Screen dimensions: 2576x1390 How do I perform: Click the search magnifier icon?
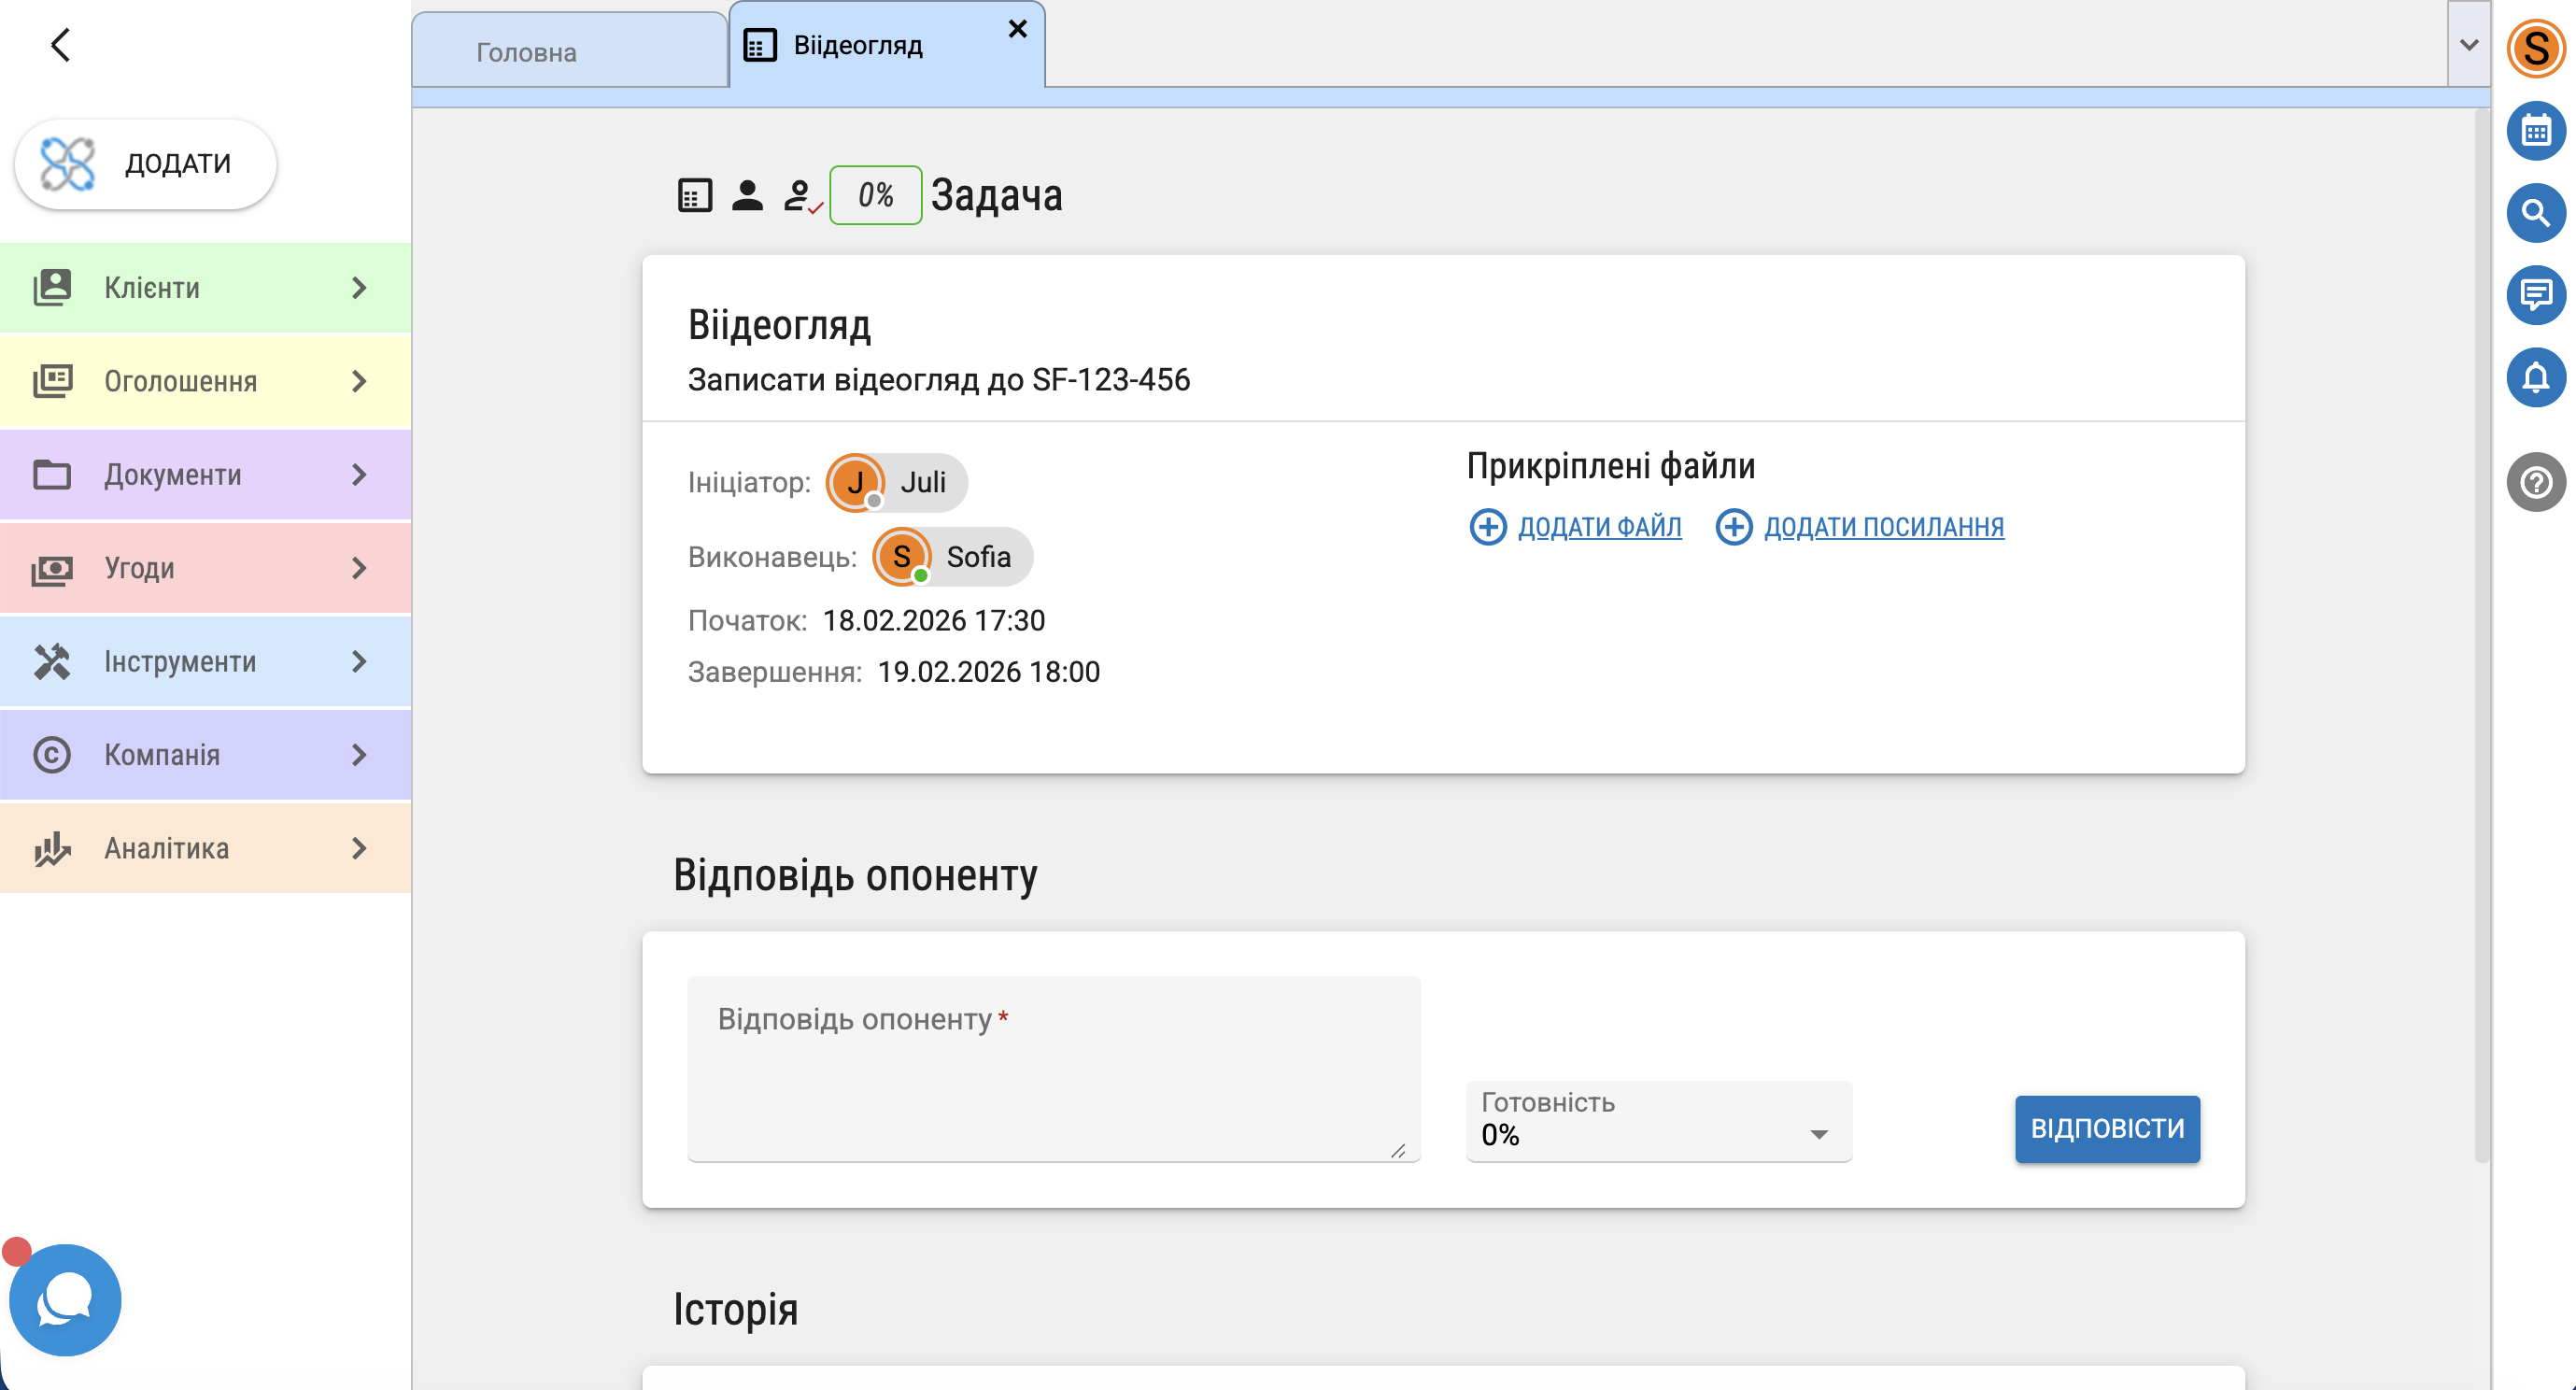2535,213
